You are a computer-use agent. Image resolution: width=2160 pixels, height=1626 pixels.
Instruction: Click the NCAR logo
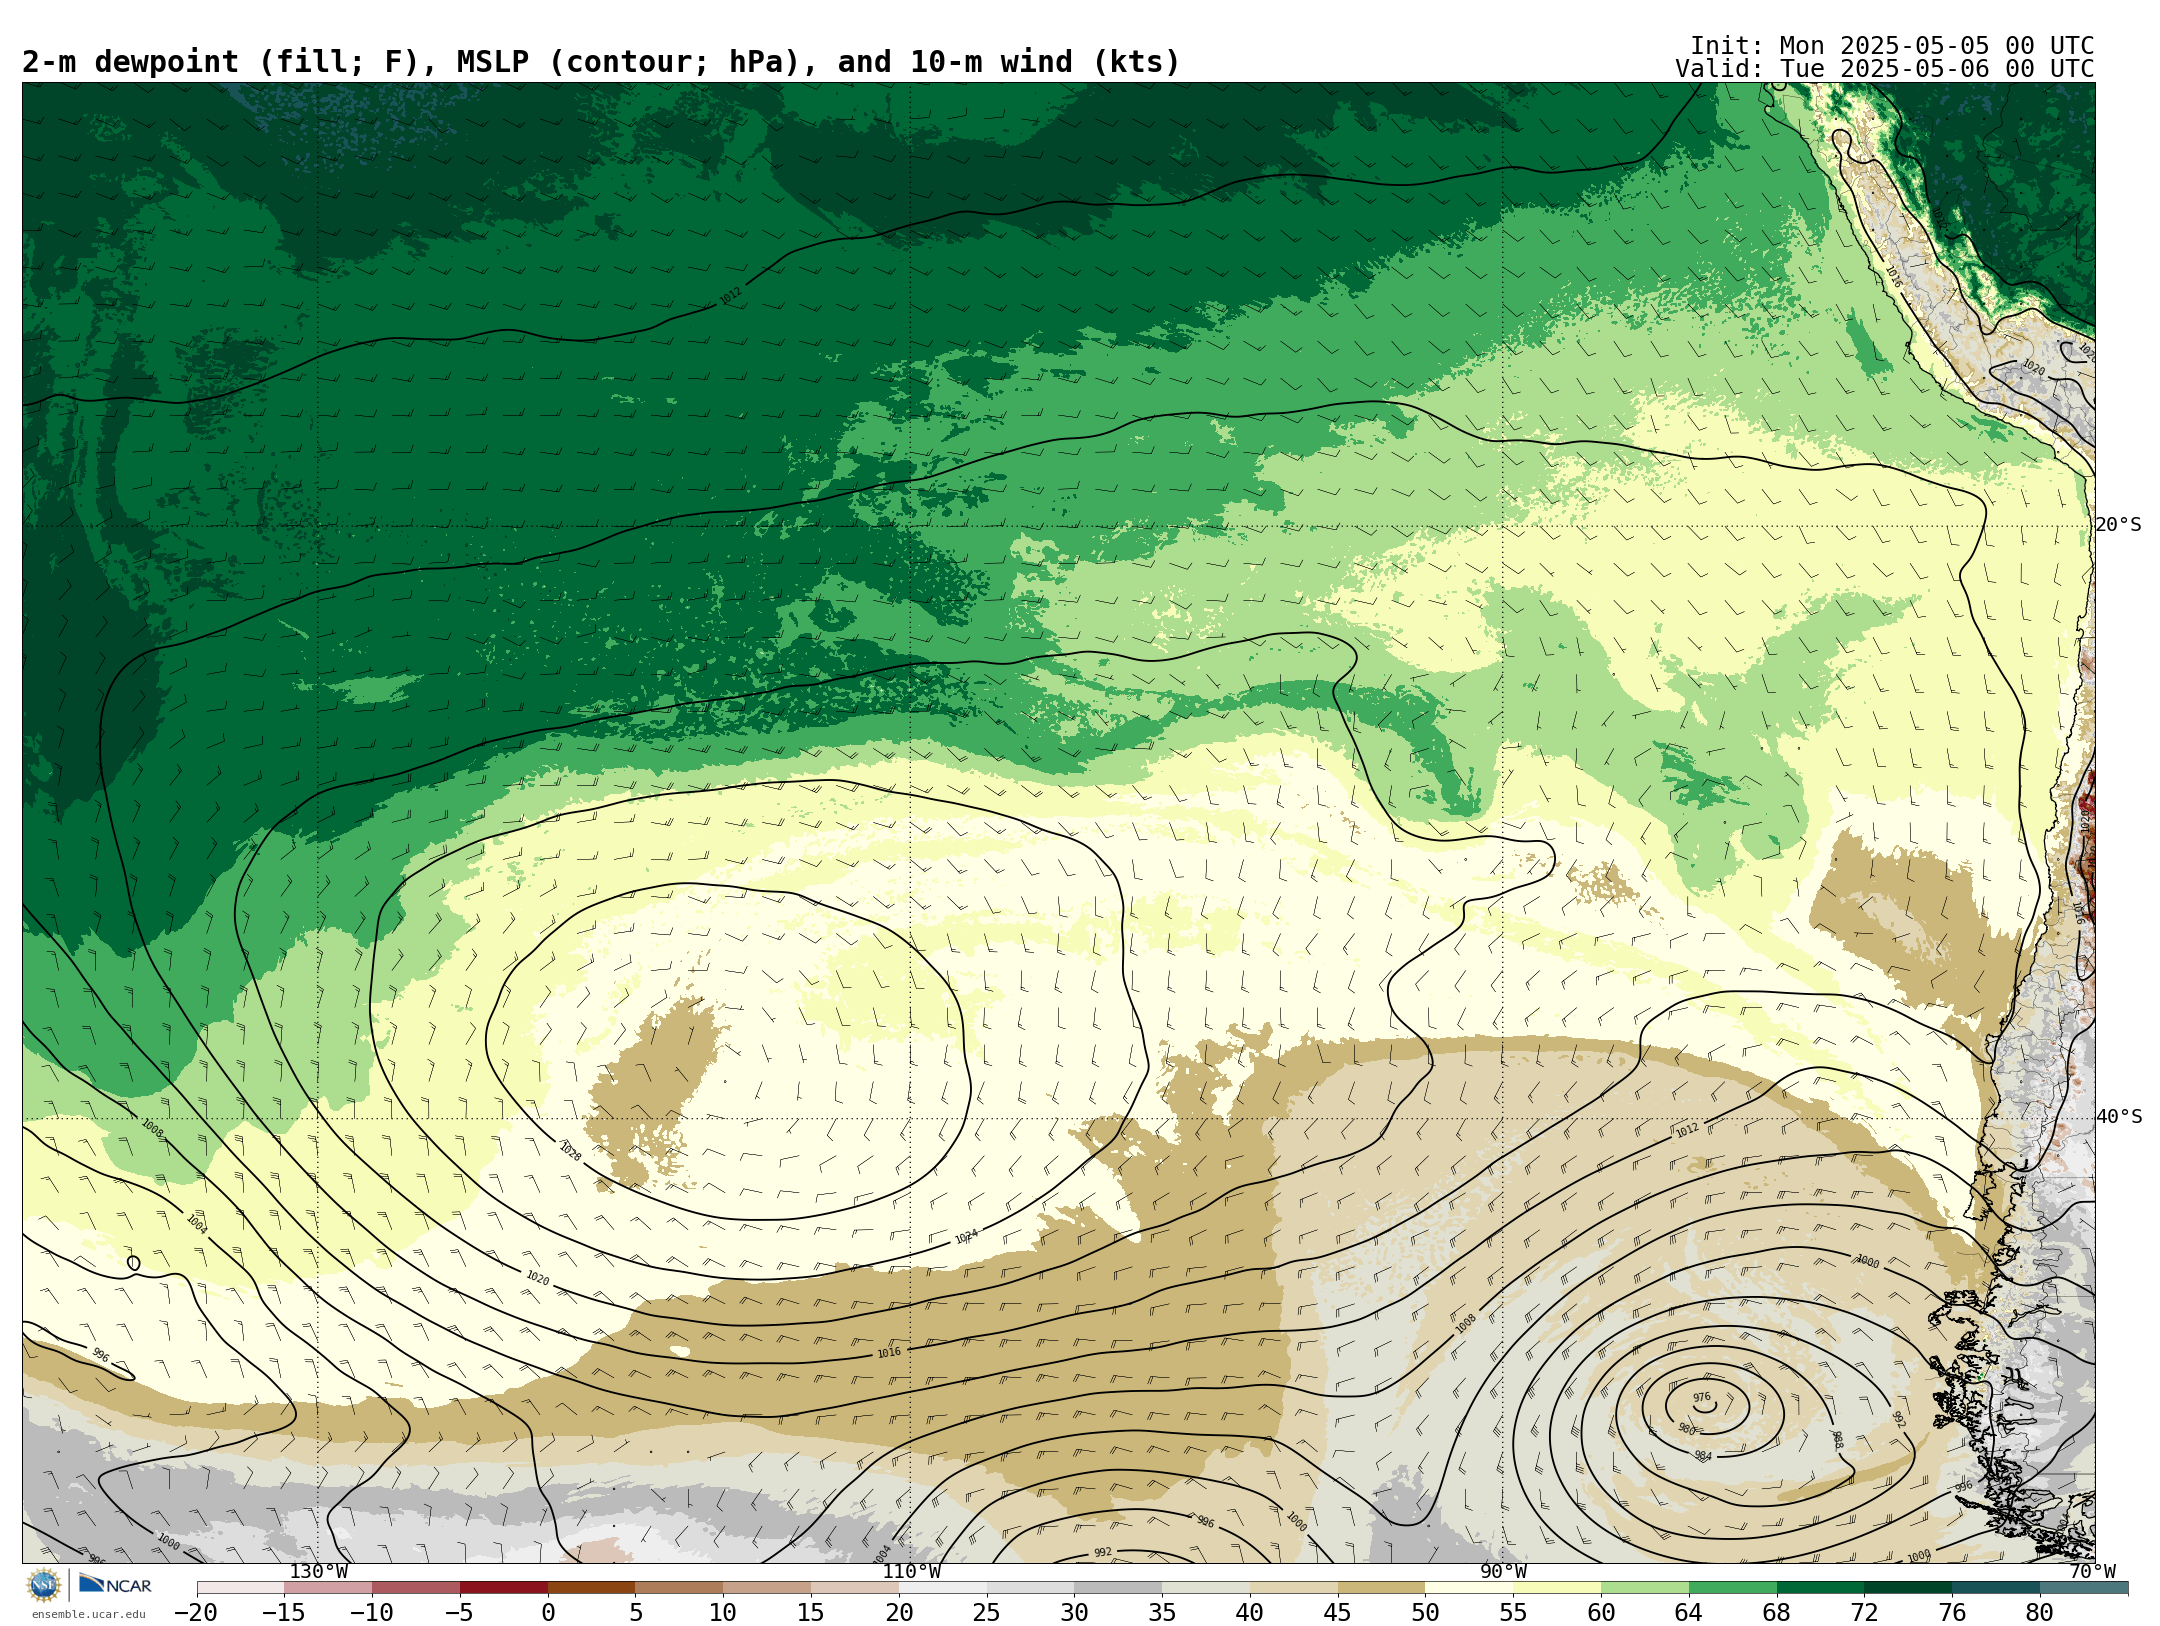coord(115,1584)
